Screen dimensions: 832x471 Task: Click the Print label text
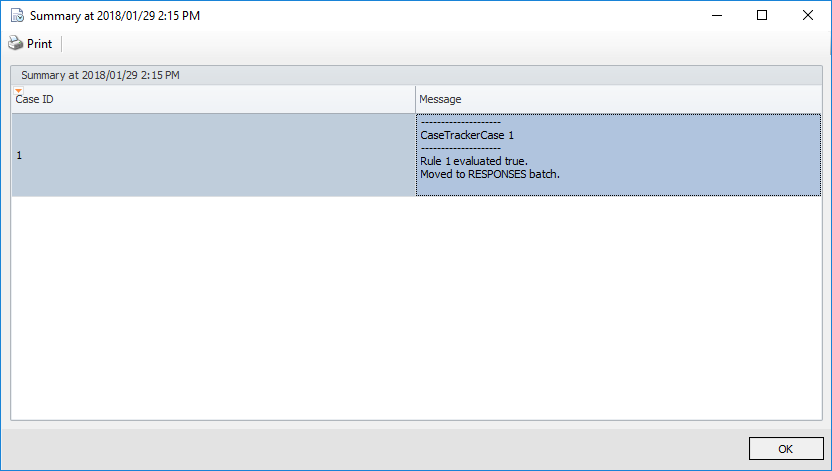(x=39, y=44)
